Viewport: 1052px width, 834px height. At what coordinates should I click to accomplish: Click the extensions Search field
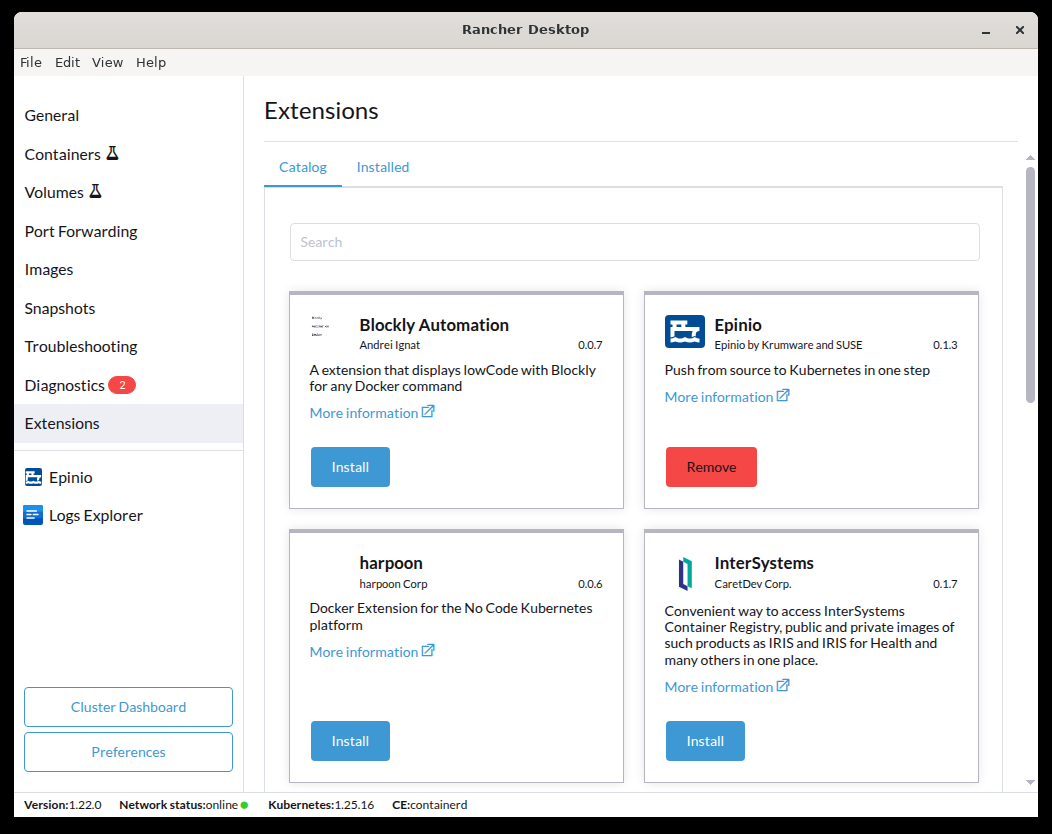point(634,242)
